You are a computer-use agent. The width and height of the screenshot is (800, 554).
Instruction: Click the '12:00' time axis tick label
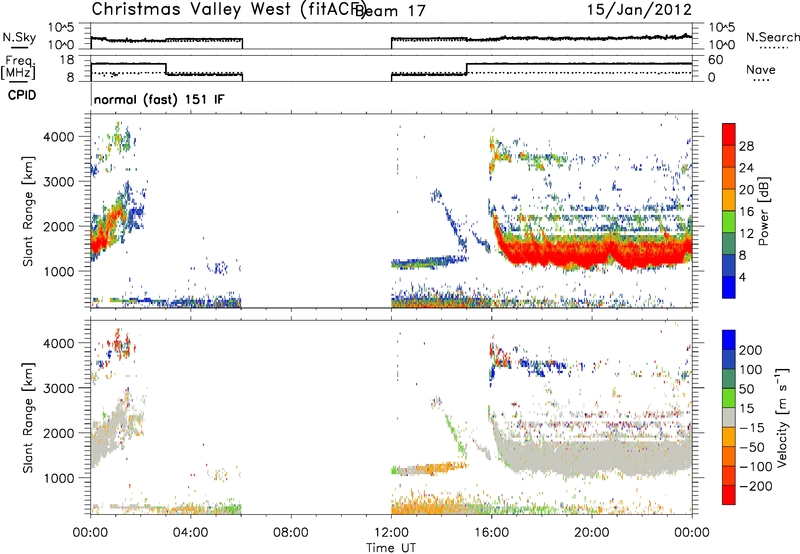tap(391, 533)
